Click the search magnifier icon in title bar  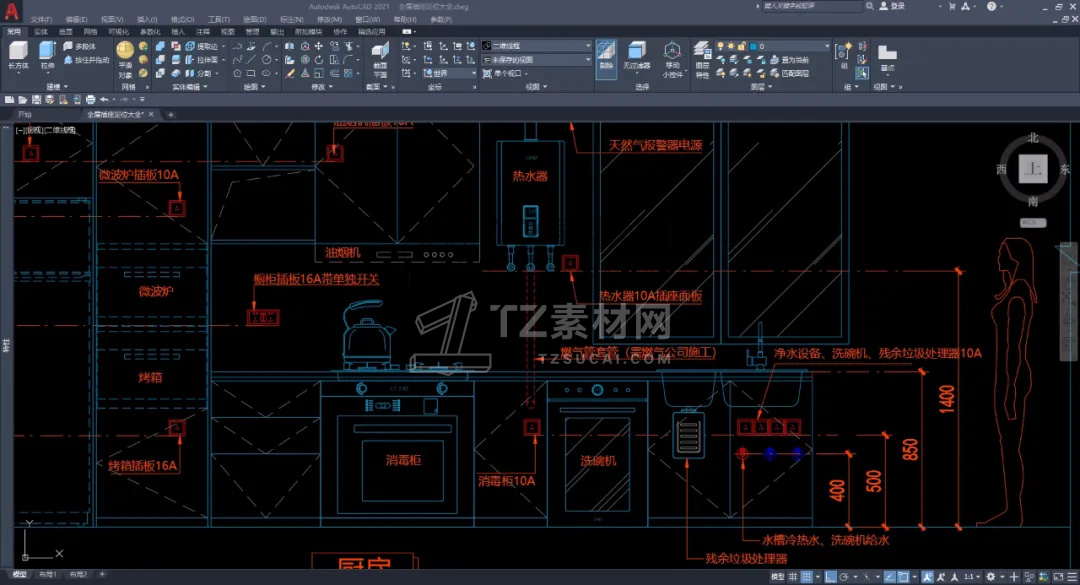[870, 6]
